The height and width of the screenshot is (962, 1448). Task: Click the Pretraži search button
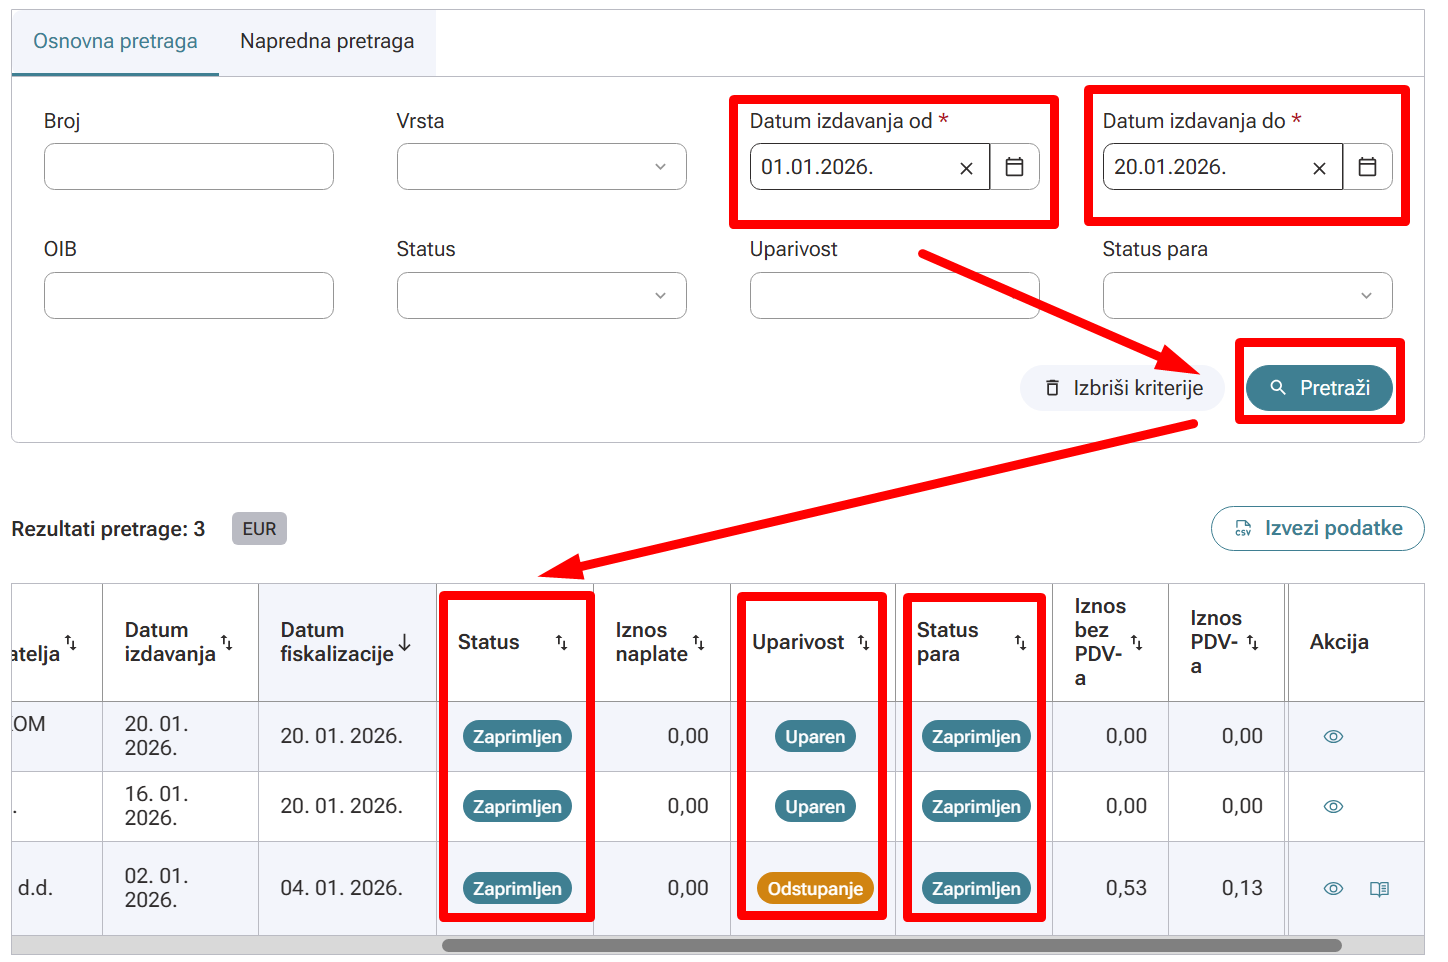pyautogui.click(x=1318, y=388)
